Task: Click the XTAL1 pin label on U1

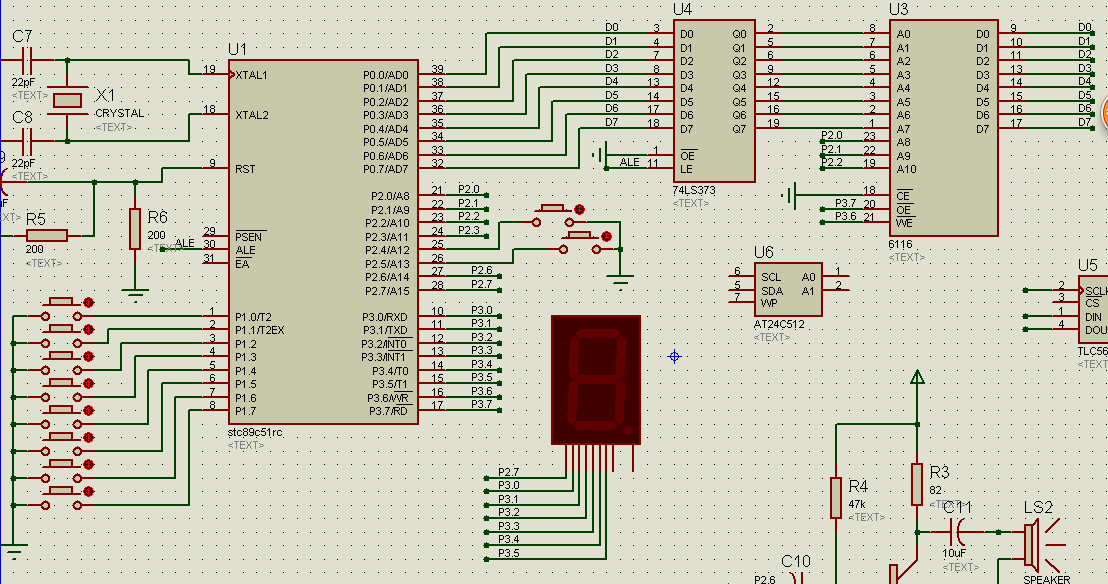Action: [x=252, y=75]
